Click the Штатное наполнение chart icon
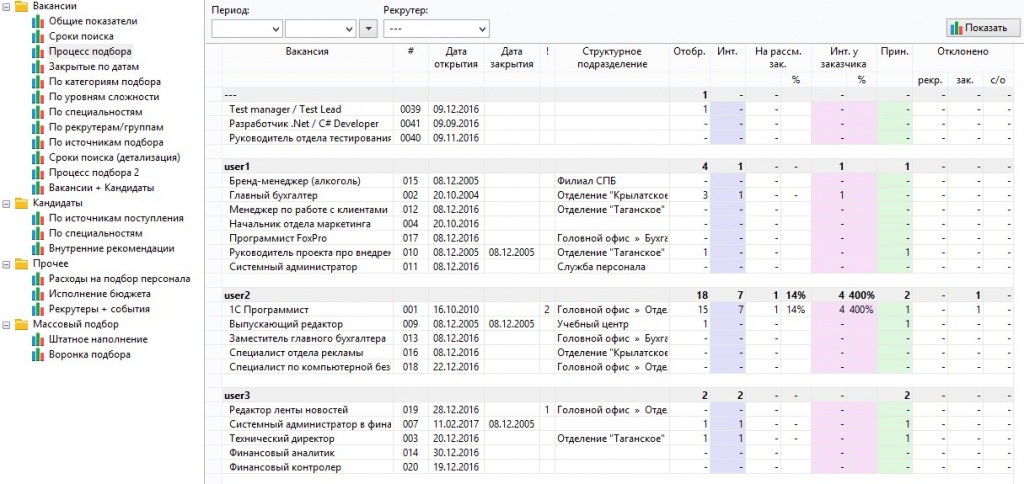The width and height of the screenshot is (1024, 484). 39,339
